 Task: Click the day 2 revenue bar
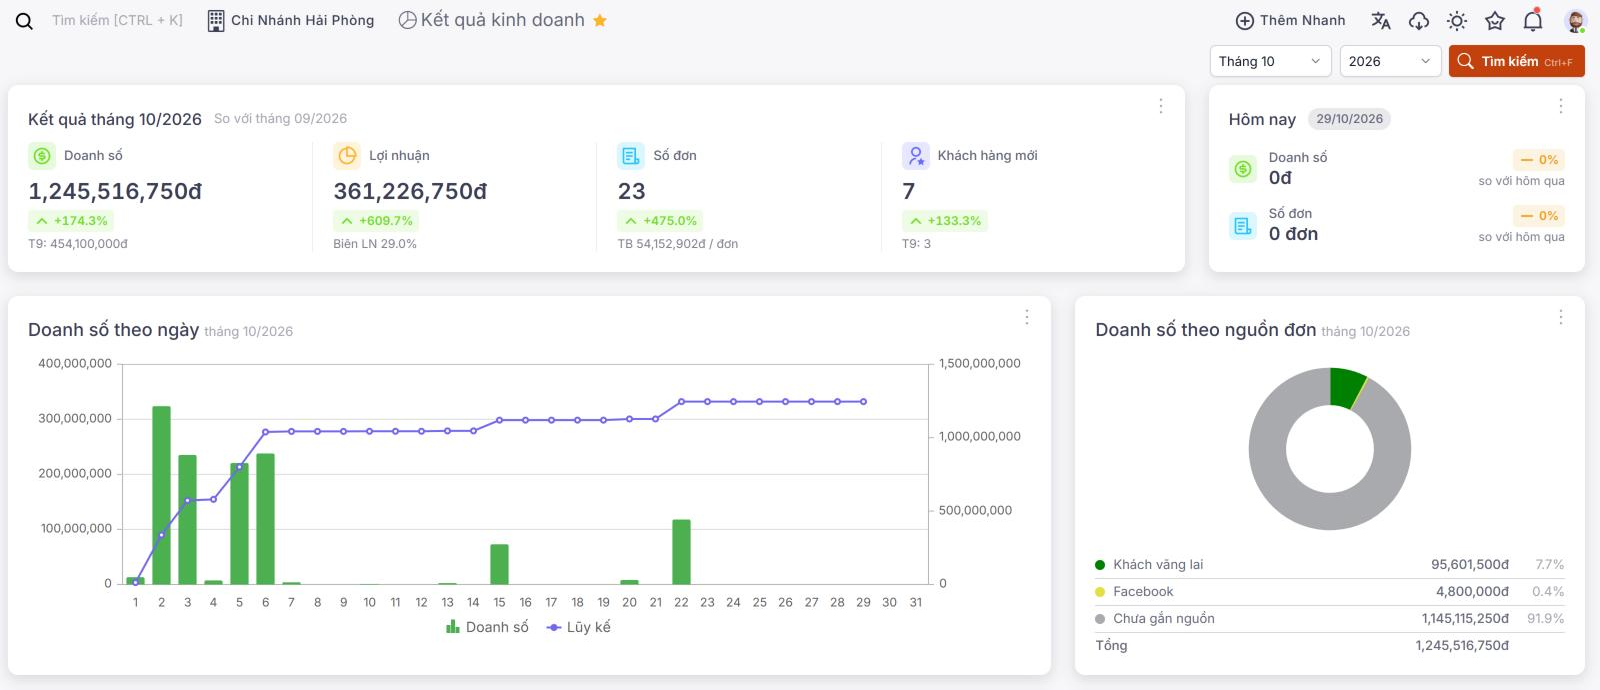point(161,495)
